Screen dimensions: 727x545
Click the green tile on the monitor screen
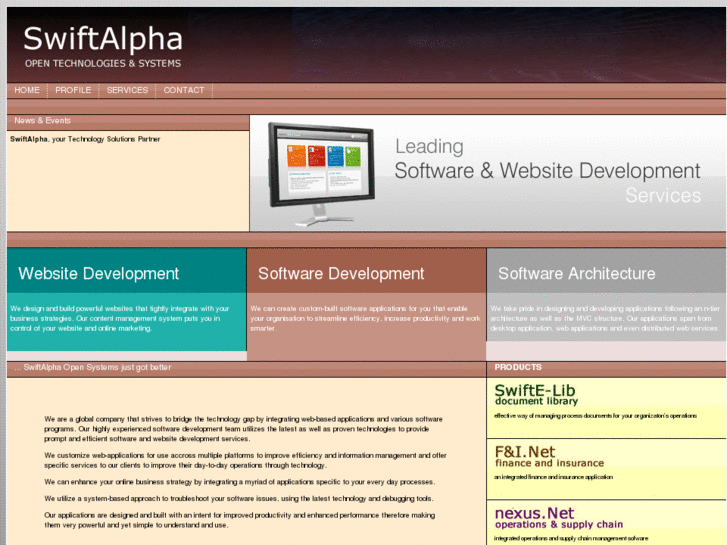317,156
